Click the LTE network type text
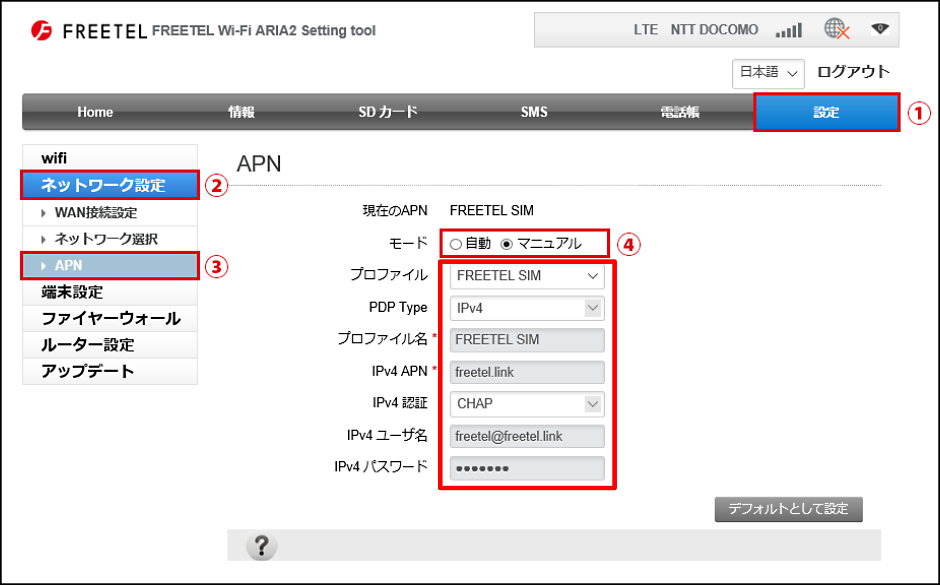This screenshot has height=586, width=940. 646,30
